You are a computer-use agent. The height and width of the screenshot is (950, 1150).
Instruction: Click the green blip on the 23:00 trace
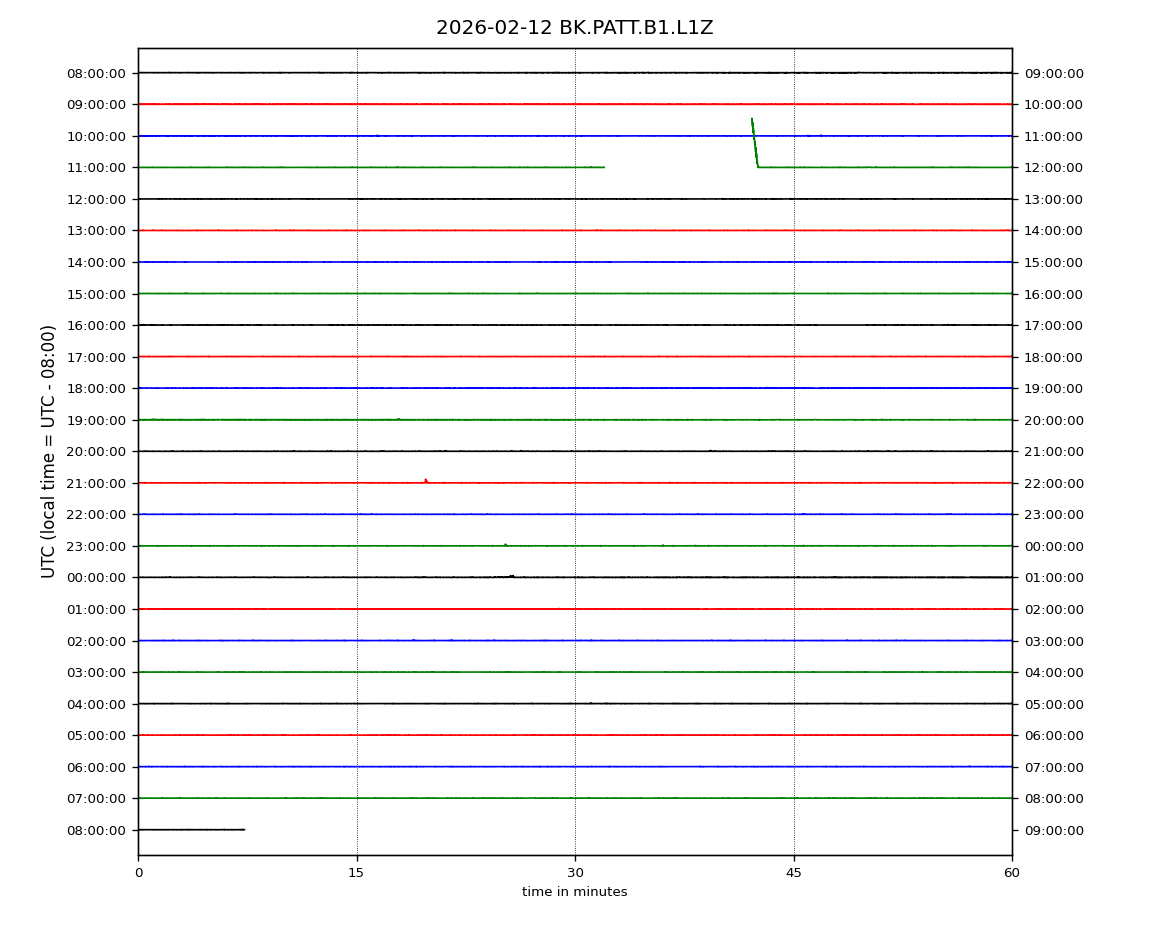click(505, 545)
